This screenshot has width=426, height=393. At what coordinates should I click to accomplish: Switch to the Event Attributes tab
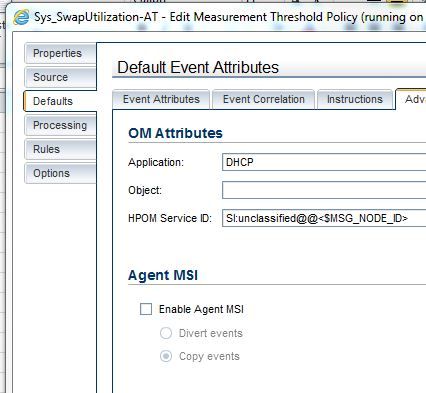161,99
